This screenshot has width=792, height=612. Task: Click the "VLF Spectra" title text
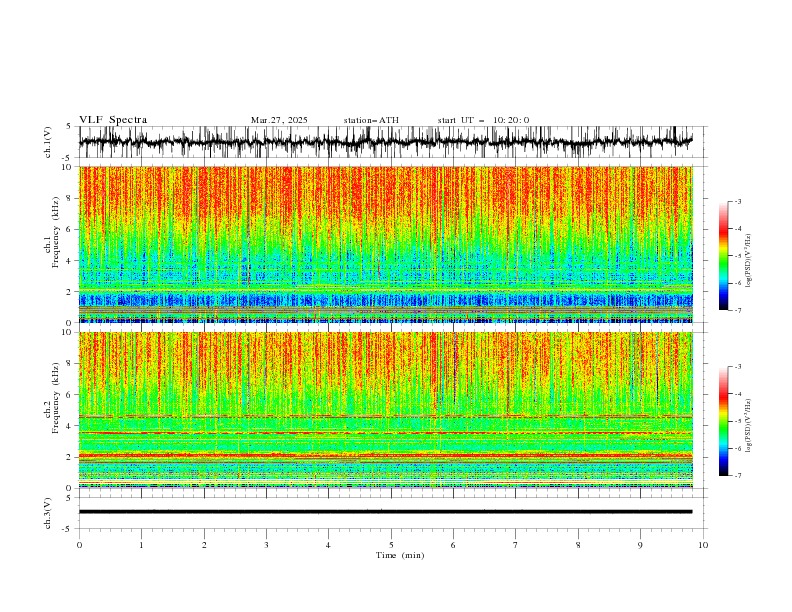[x=113, y=120]
